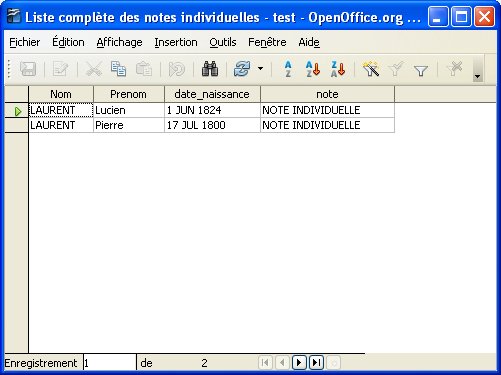
Task: Open the Édition menu
Action: (x=68, y=42)
